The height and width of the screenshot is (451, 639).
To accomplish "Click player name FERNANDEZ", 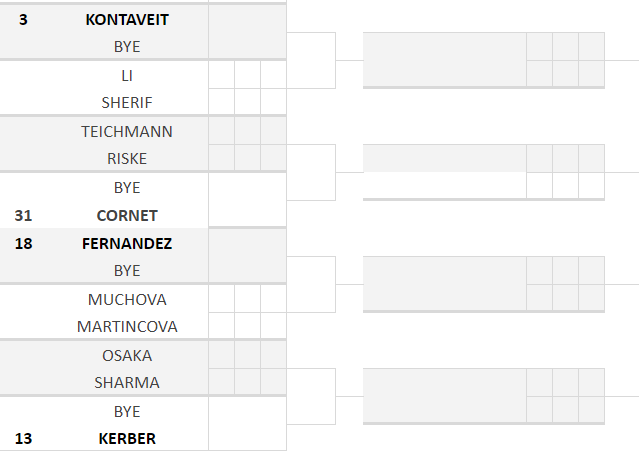I will [x=127, y=243].
